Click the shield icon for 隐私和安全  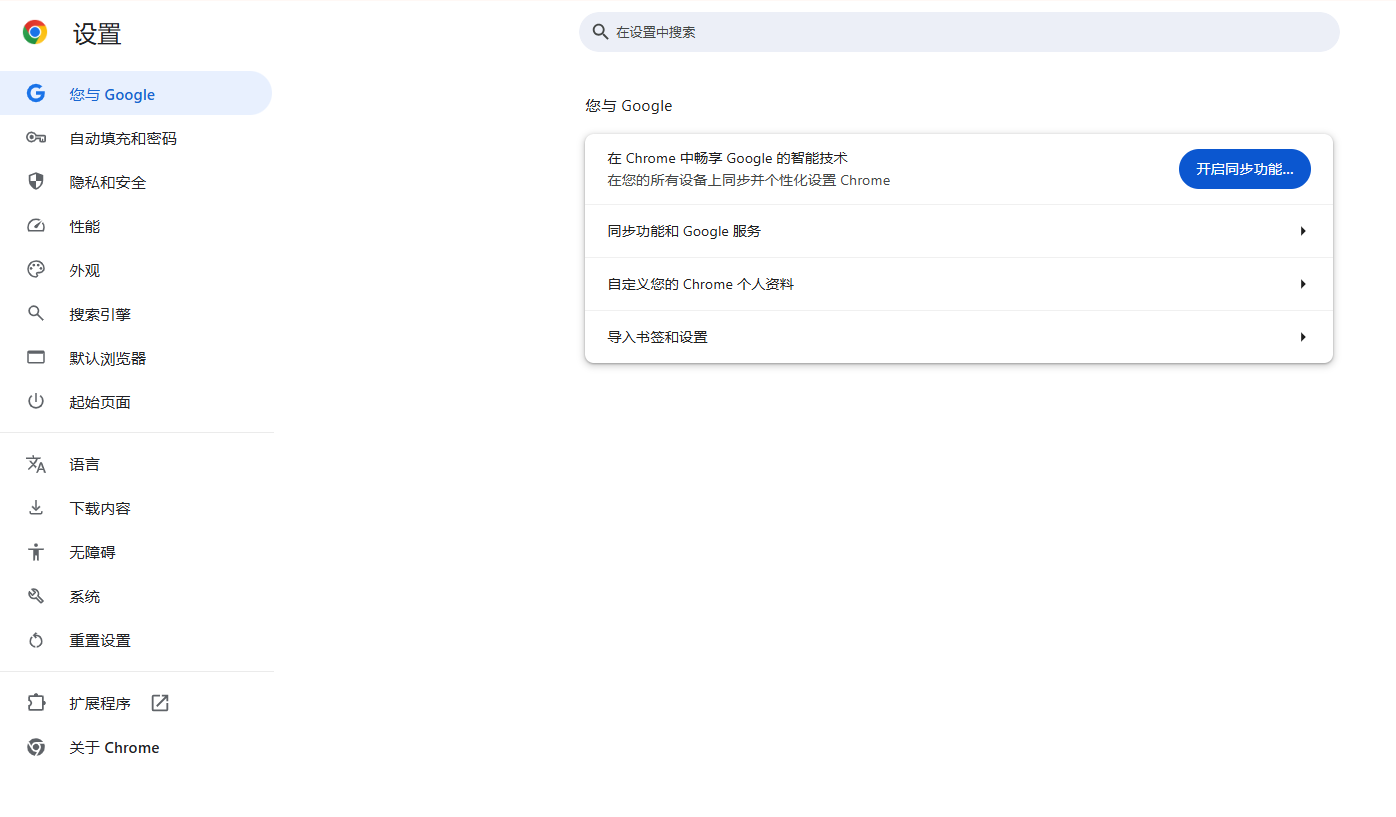tap(36, 182)
